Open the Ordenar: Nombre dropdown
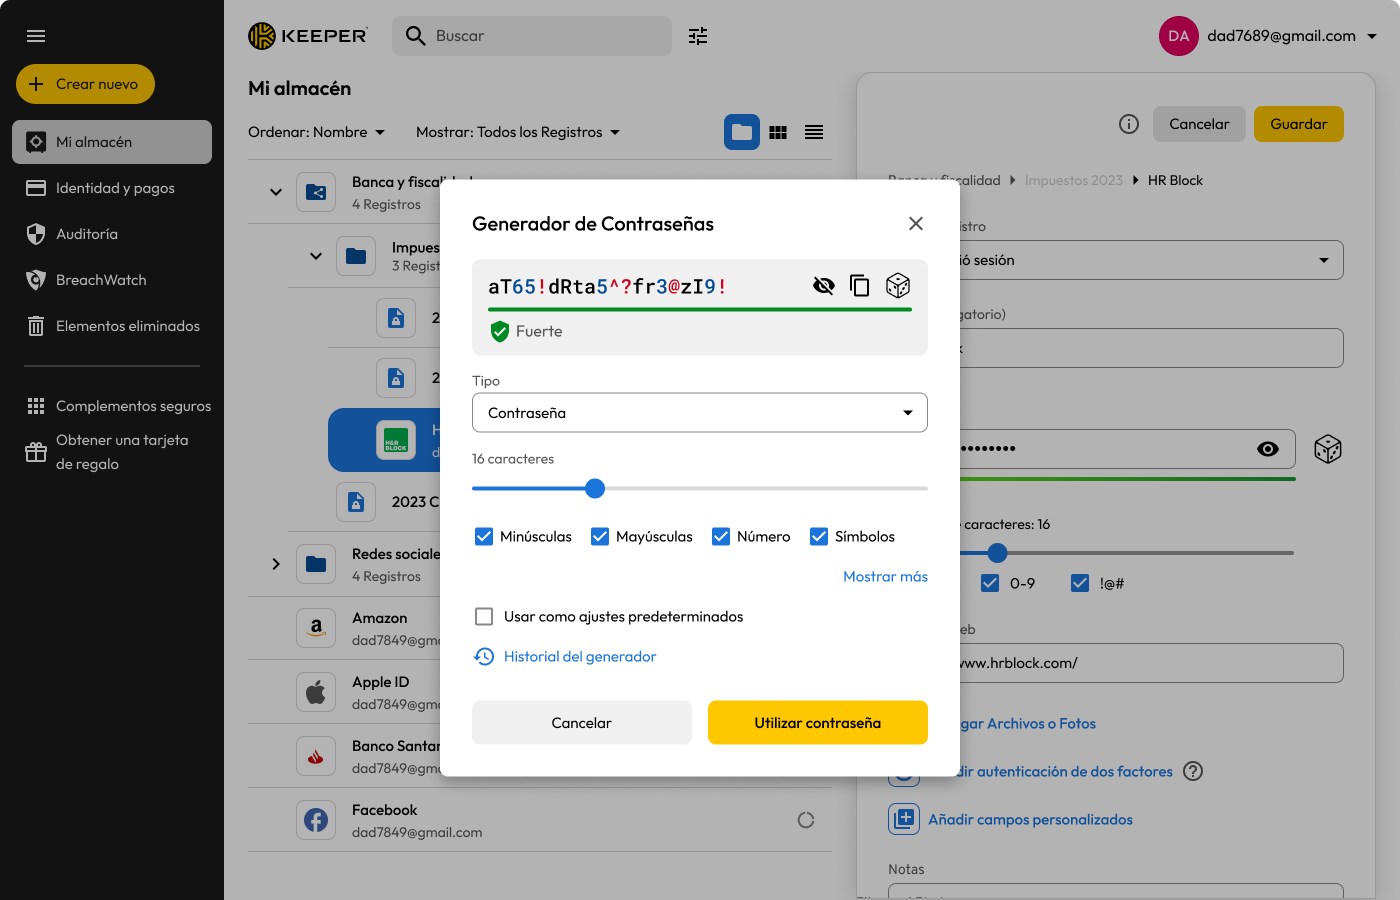 [x=316, y=132]
